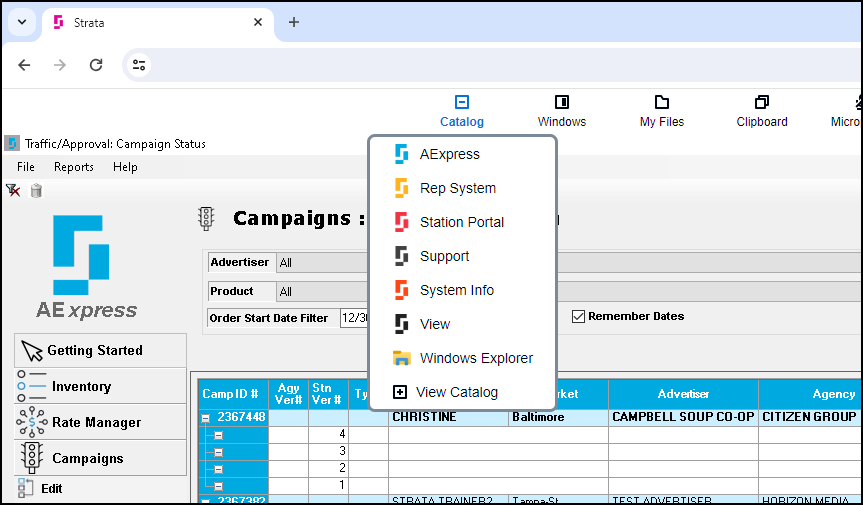This screenshot has height=505, width=863.
Task: Open the tab search dropdown
Action: point(22,23)
